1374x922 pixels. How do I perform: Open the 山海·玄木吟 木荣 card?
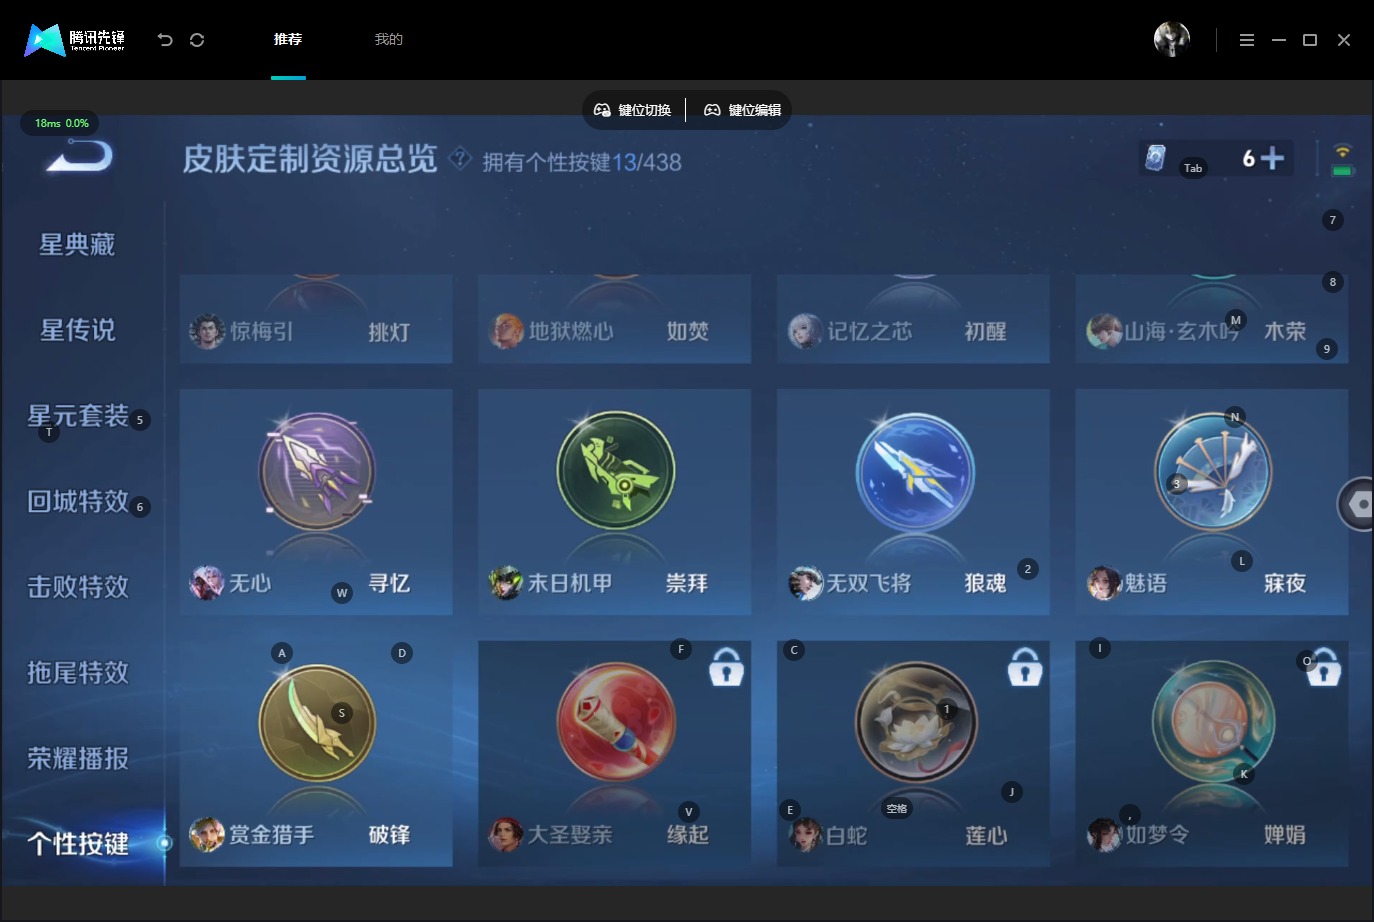tap(1212, 319)
